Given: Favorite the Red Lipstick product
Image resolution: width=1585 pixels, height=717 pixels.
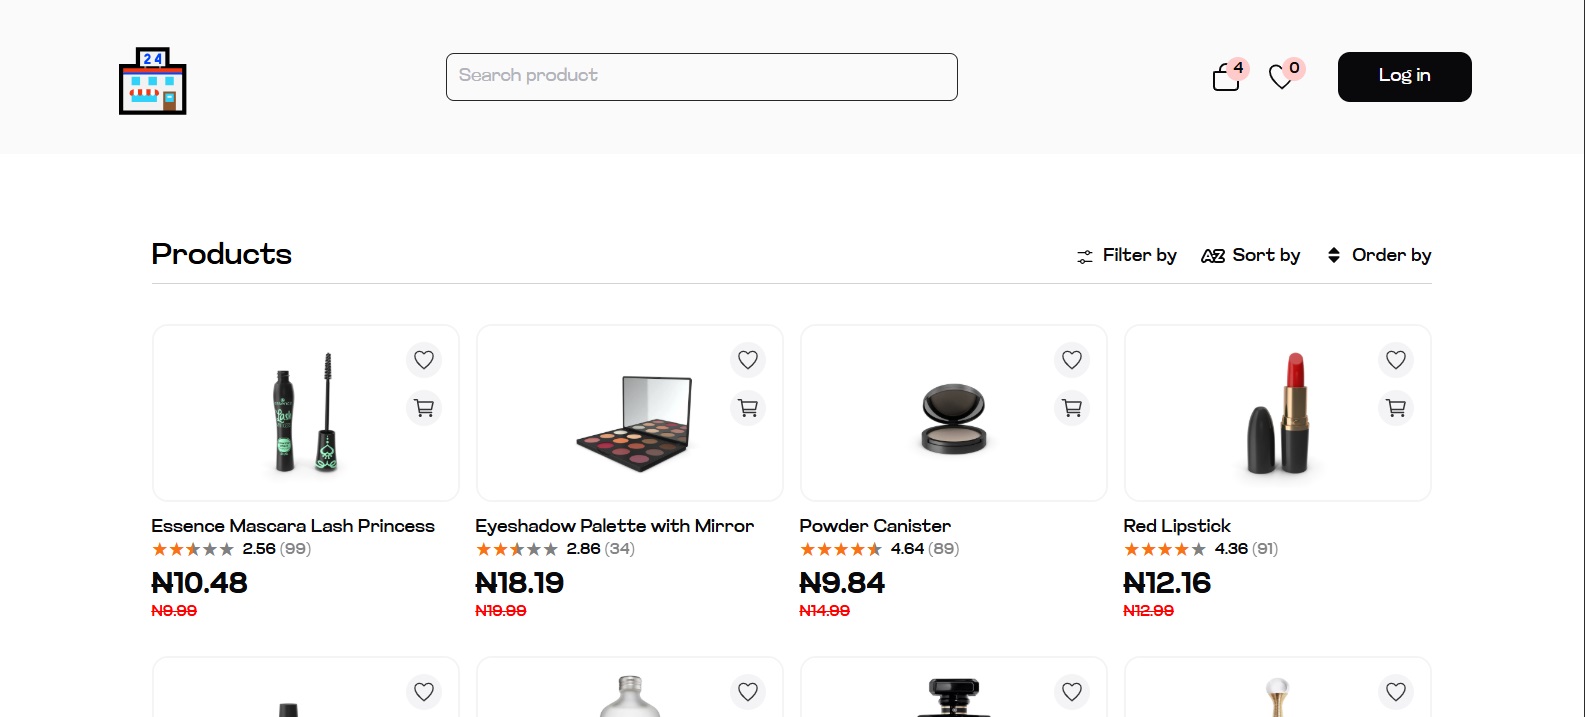Looking at the screenshot, I should tap(1396, 360).
